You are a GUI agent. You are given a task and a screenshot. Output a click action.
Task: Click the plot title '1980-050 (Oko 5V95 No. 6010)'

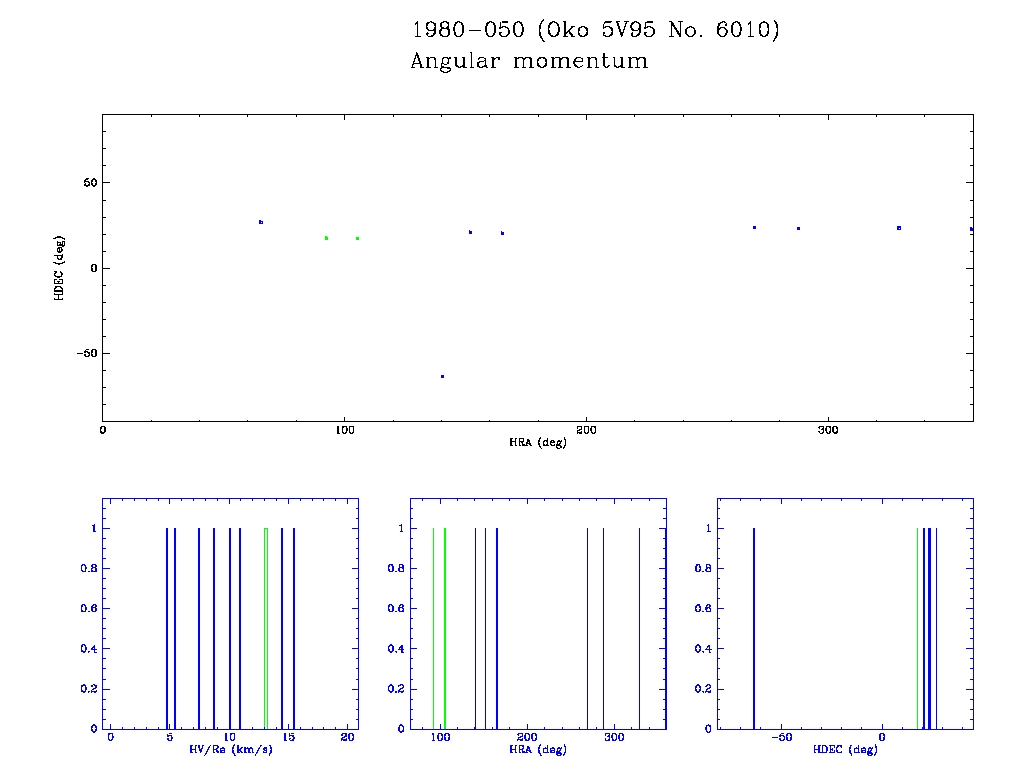click(x=595, y=31)
